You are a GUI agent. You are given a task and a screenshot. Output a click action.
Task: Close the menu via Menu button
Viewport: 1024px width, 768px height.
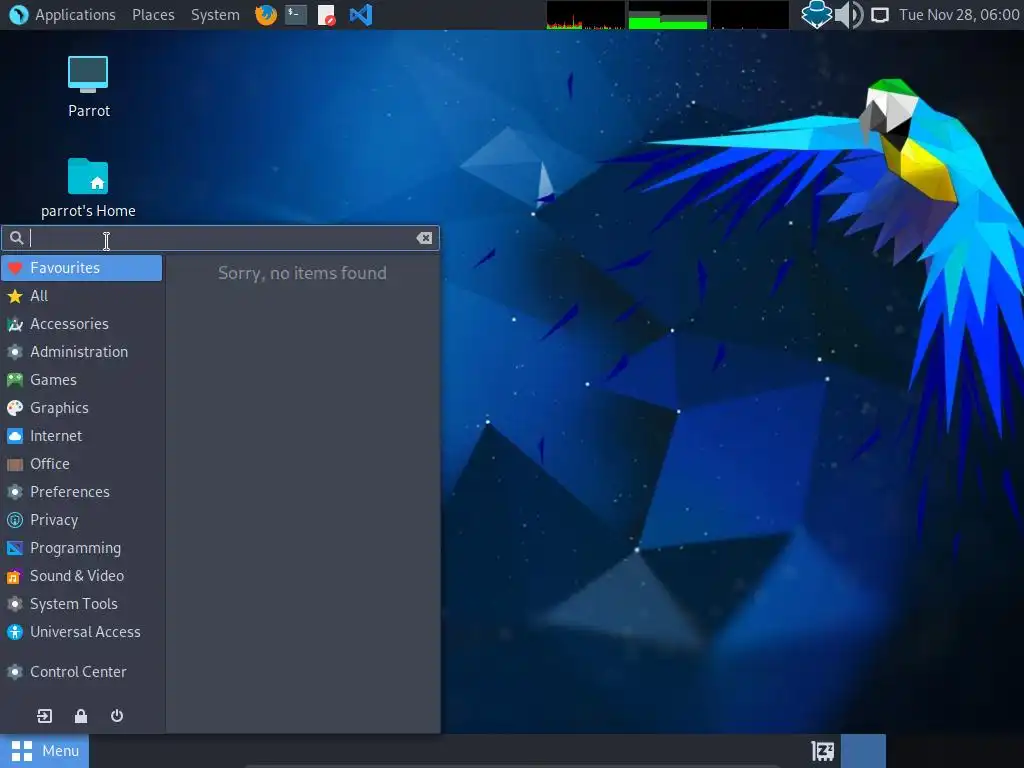pyautogui.click(x=44, y=751)
